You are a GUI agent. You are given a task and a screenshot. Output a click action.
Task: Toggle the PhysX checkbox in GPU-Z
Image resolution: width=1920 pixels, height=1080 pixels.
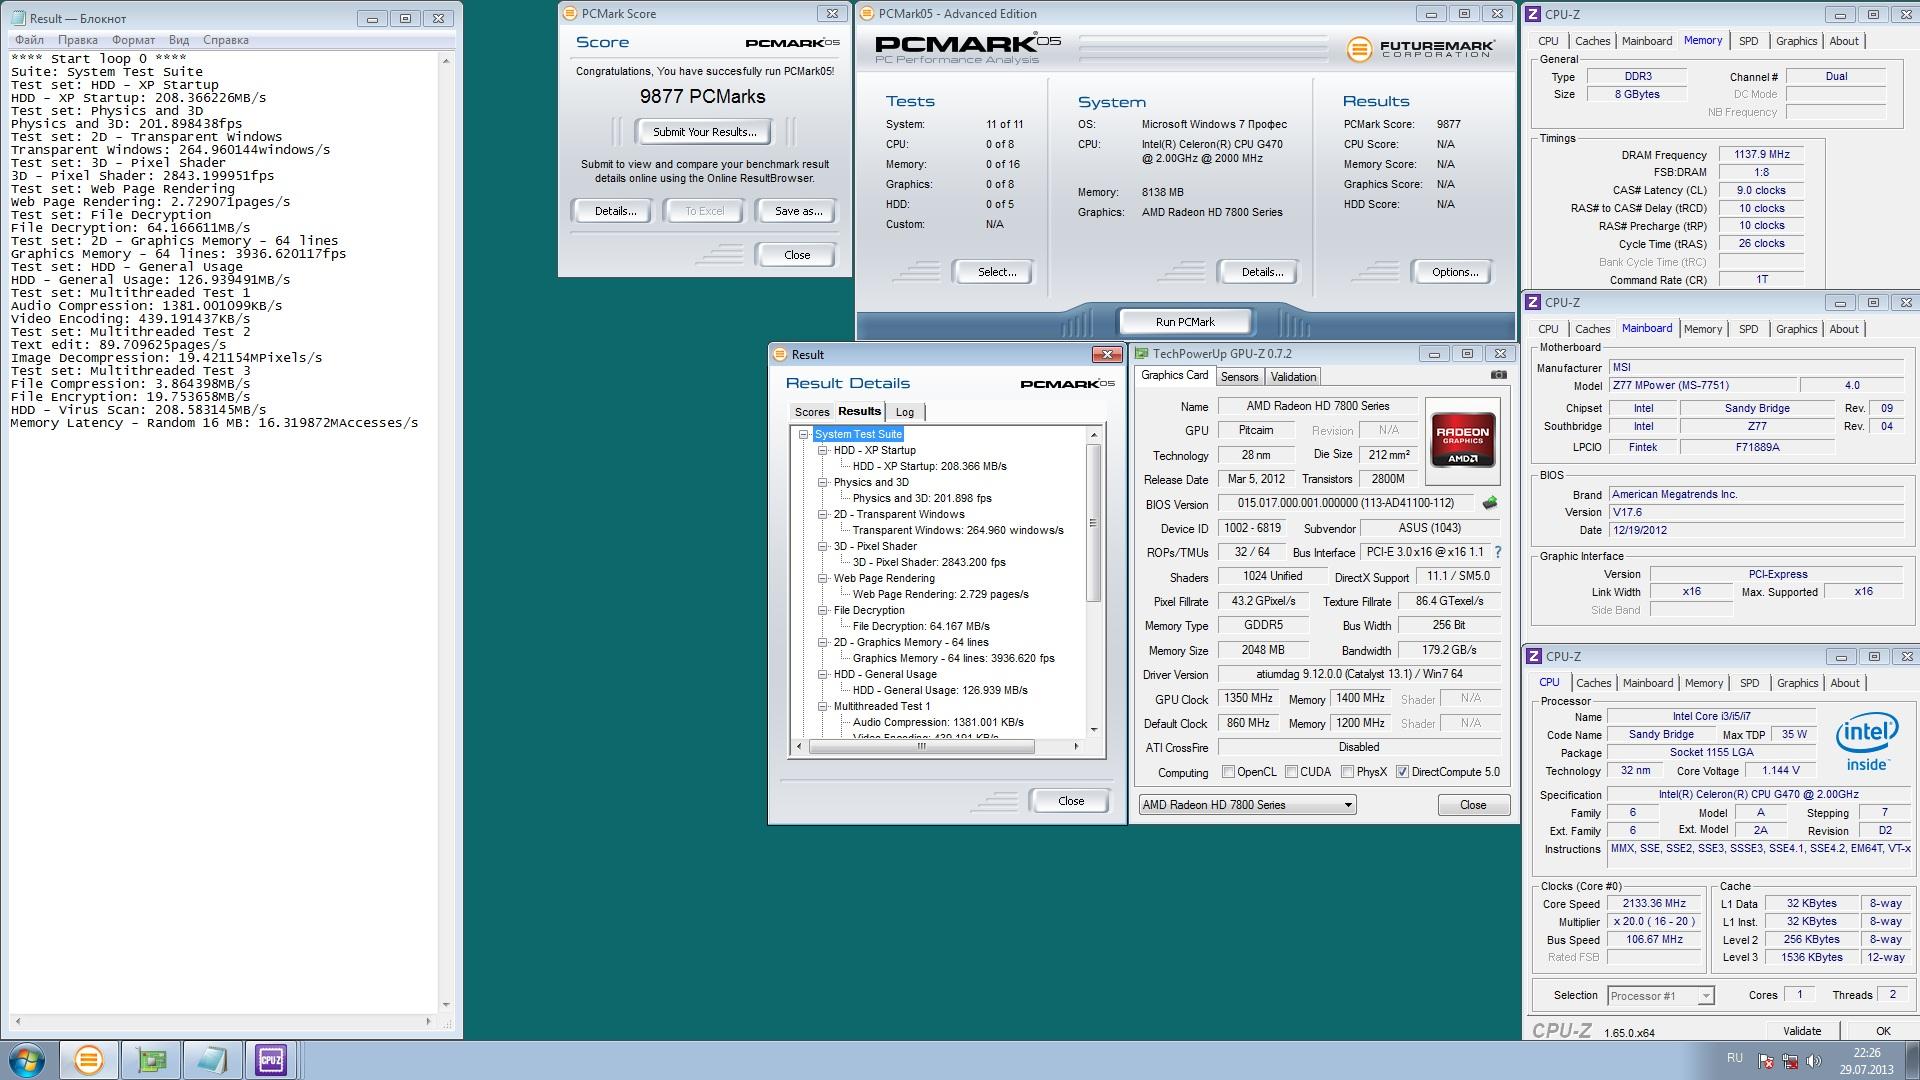(1347, 772)
